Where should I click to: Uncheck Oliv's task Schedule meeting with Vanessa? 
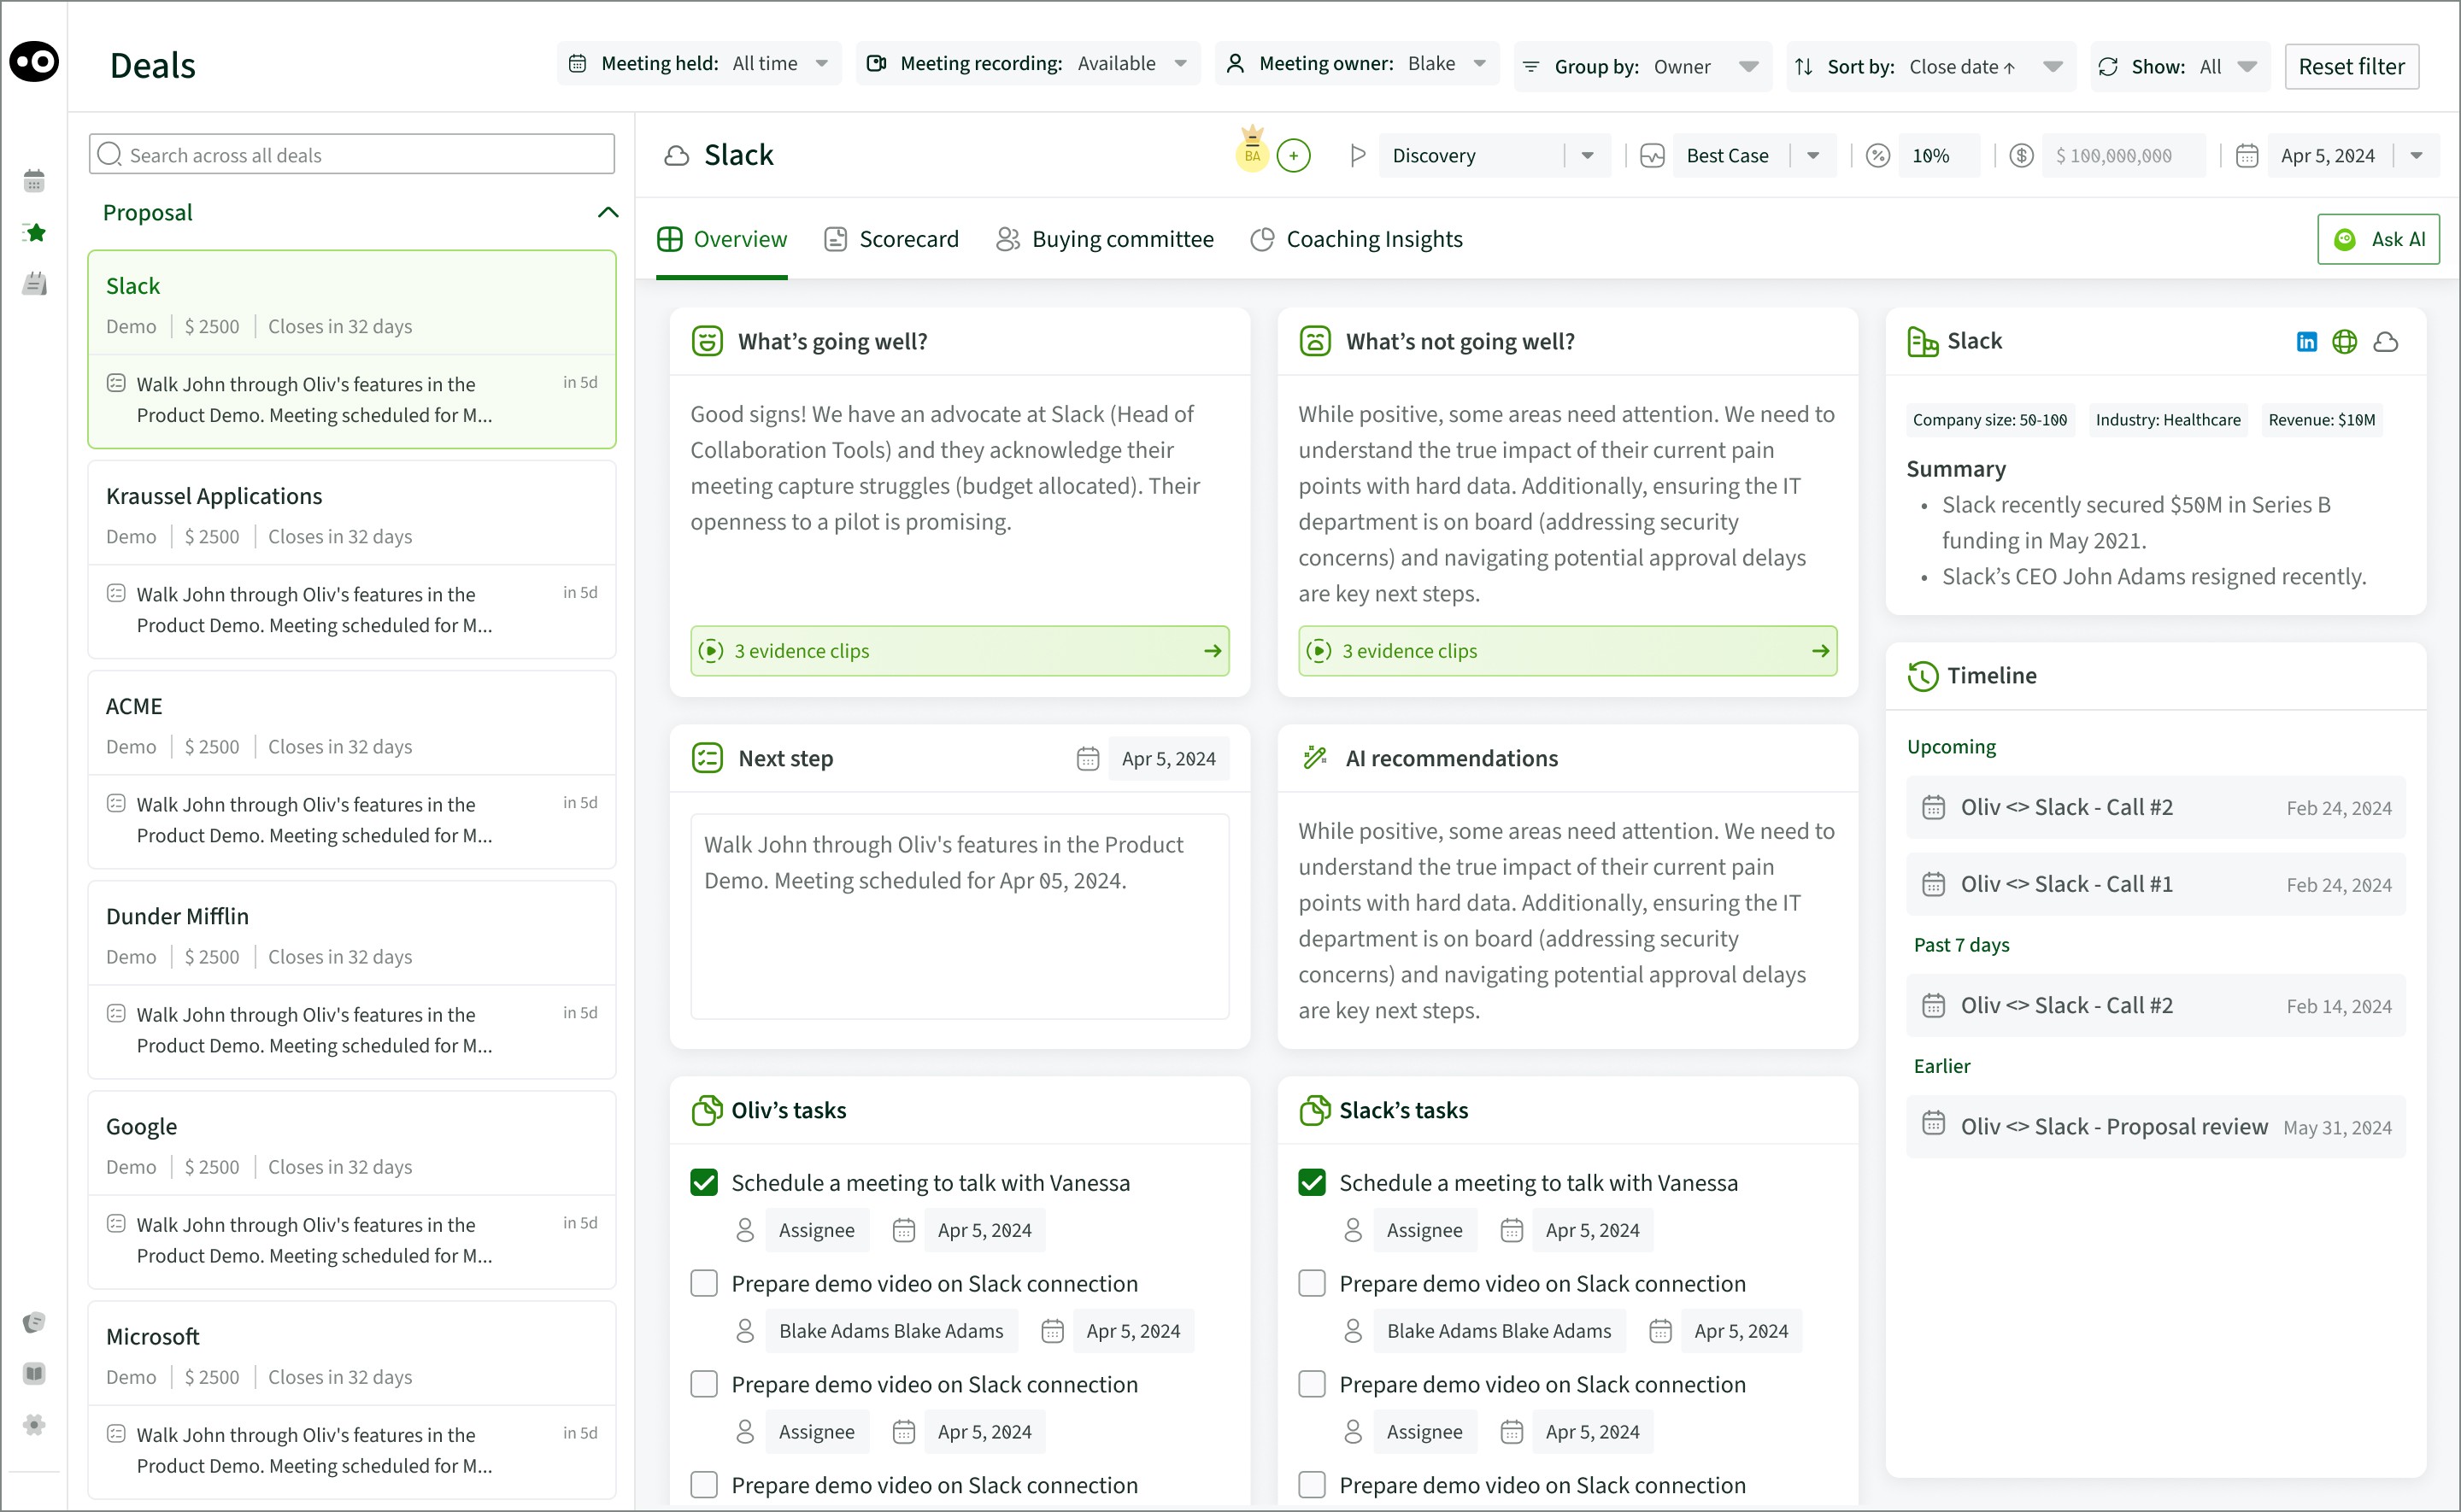(x=704, y=1183)
